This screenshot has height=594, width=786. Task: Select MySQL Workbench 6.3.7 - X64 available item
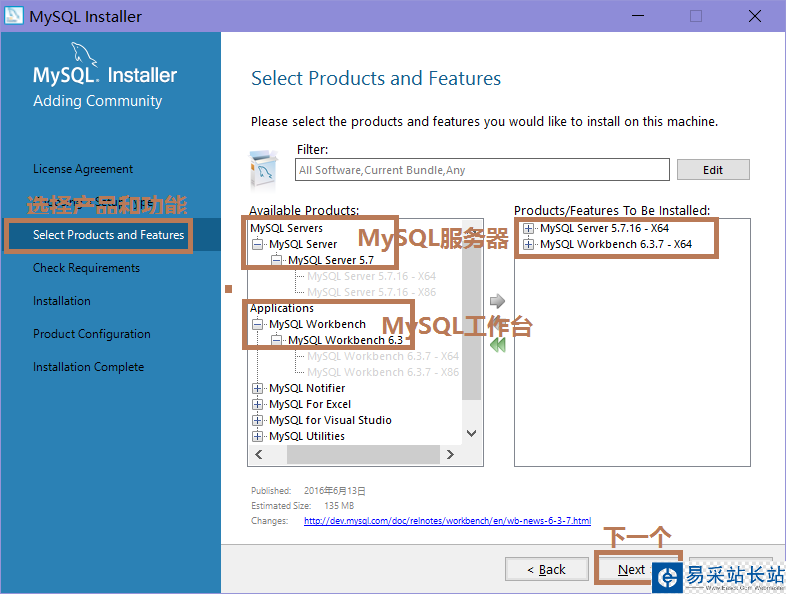[383, 356]
